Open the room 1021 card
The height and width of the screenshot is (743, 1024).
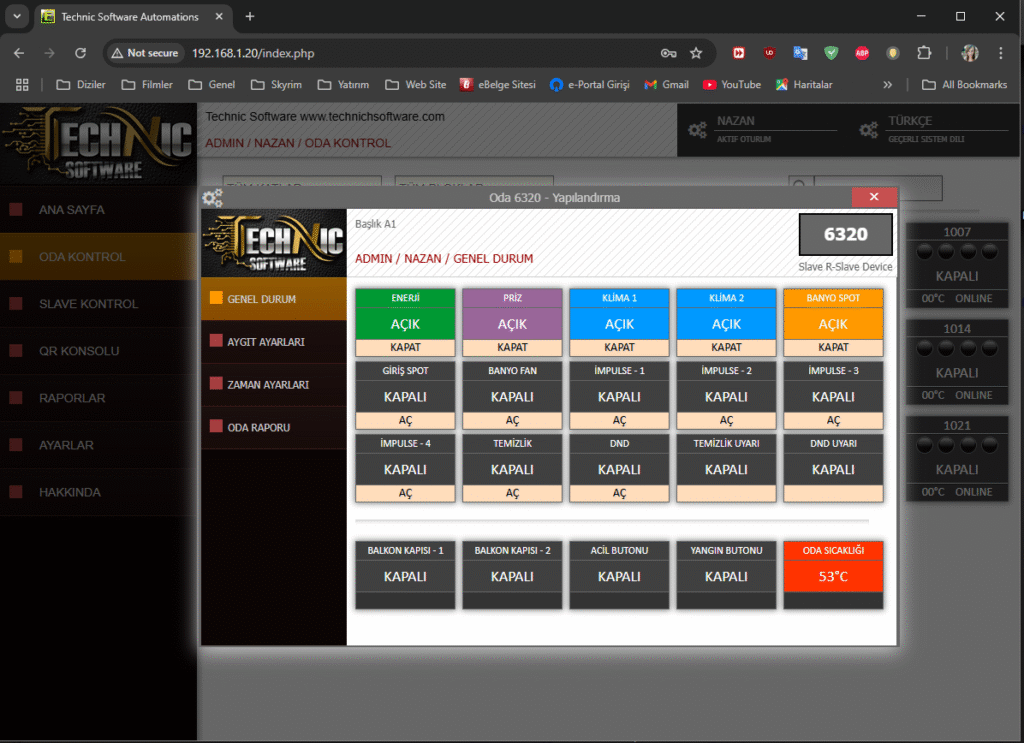coord(957,458)
